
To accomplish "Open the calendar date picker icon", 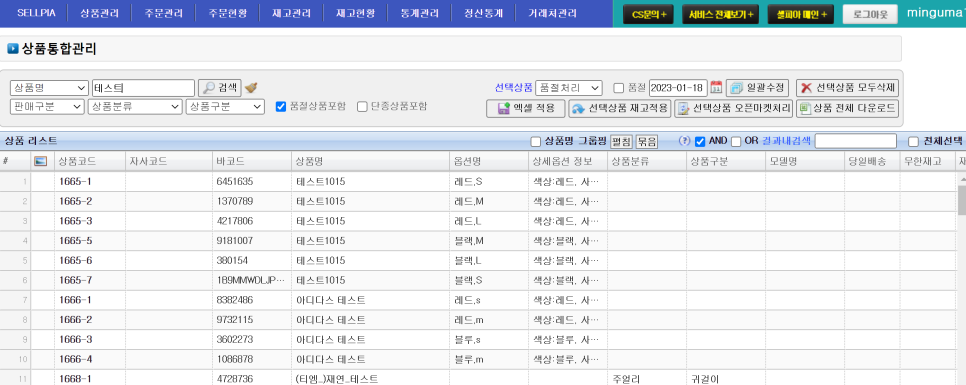I will click(716, 88).
